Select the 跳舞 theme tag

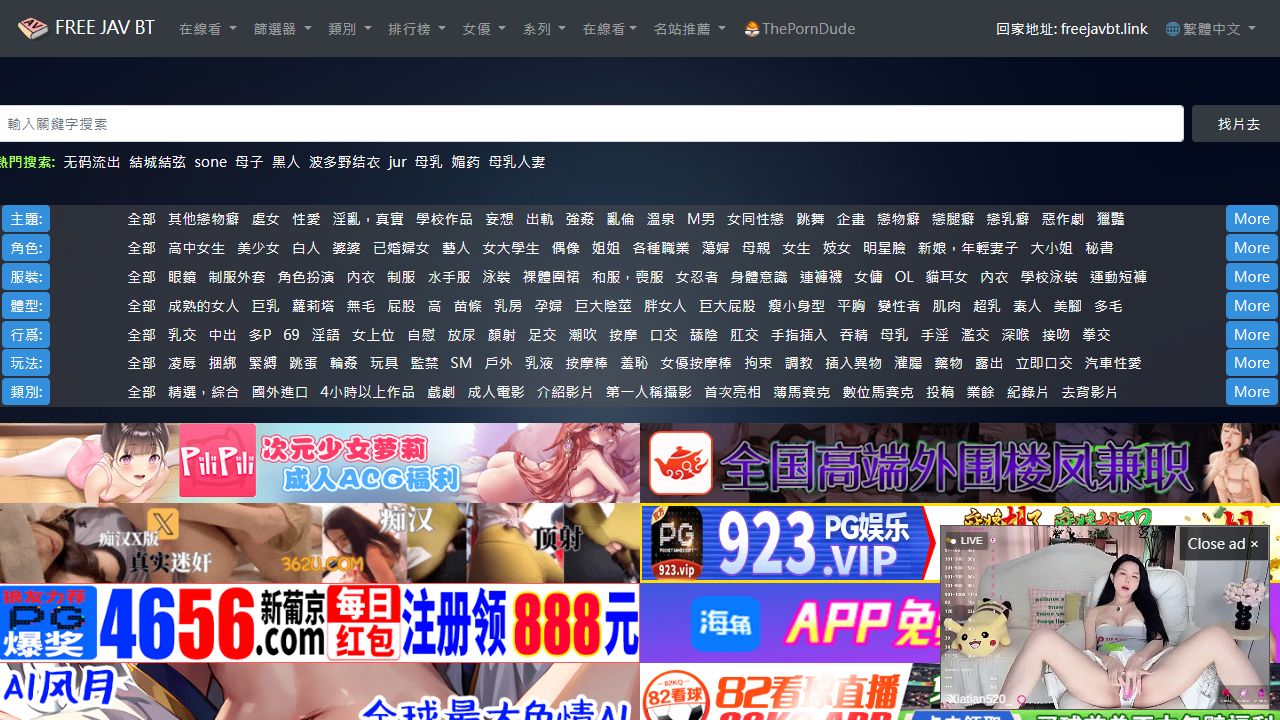pos(810,219)
